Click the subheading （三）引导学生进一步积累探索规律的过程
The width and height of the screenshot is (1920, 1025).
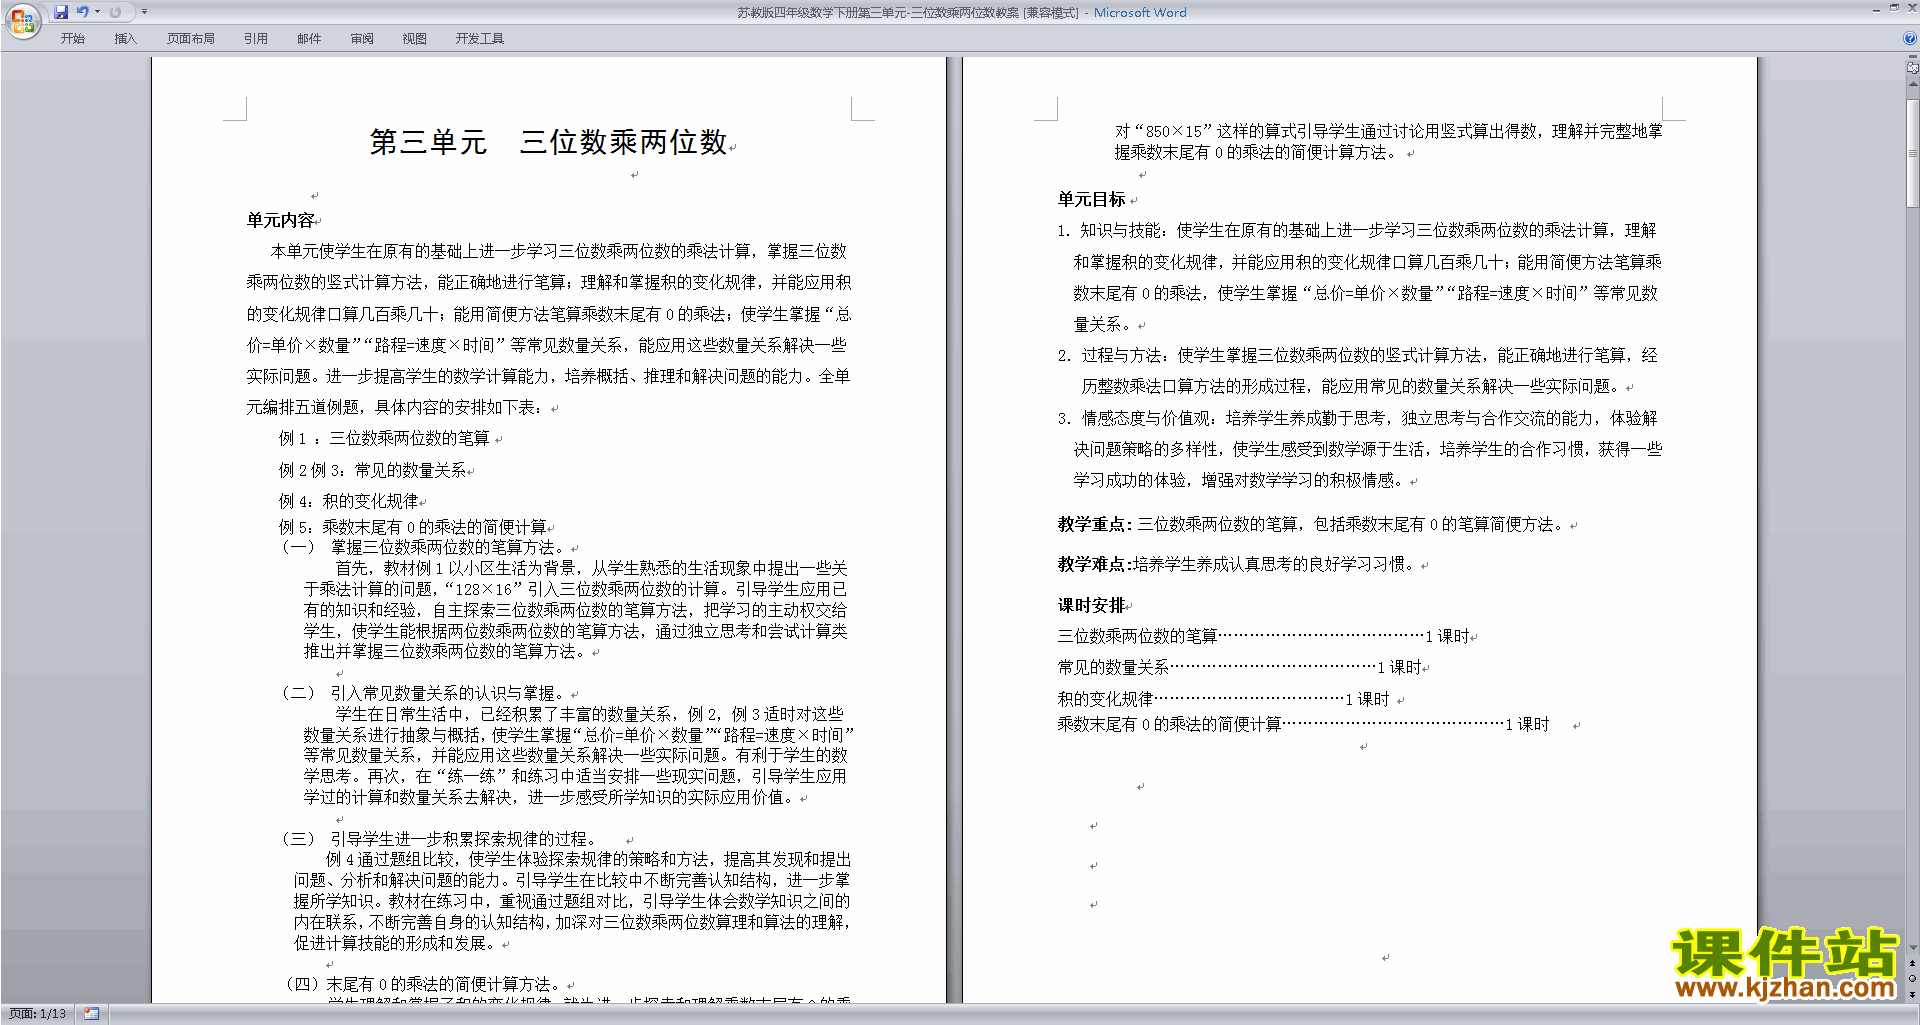pos(440,839)
